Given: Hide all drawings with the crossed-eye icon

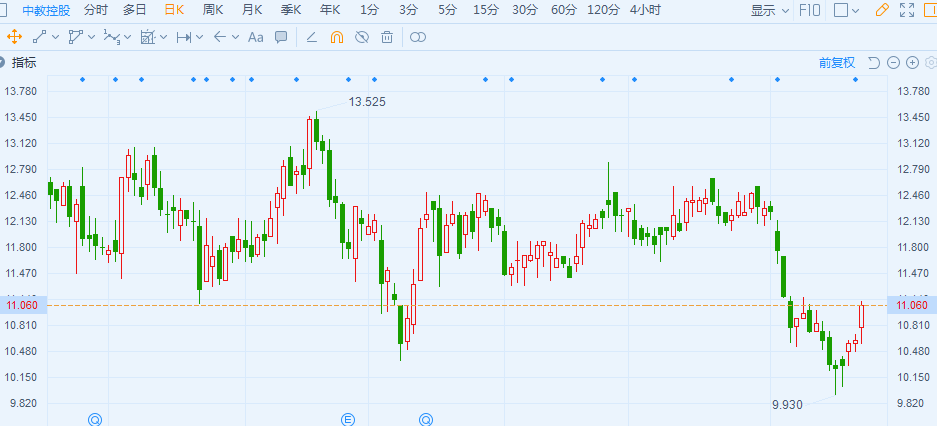Looking at the screenshot, I should point(362,38).
